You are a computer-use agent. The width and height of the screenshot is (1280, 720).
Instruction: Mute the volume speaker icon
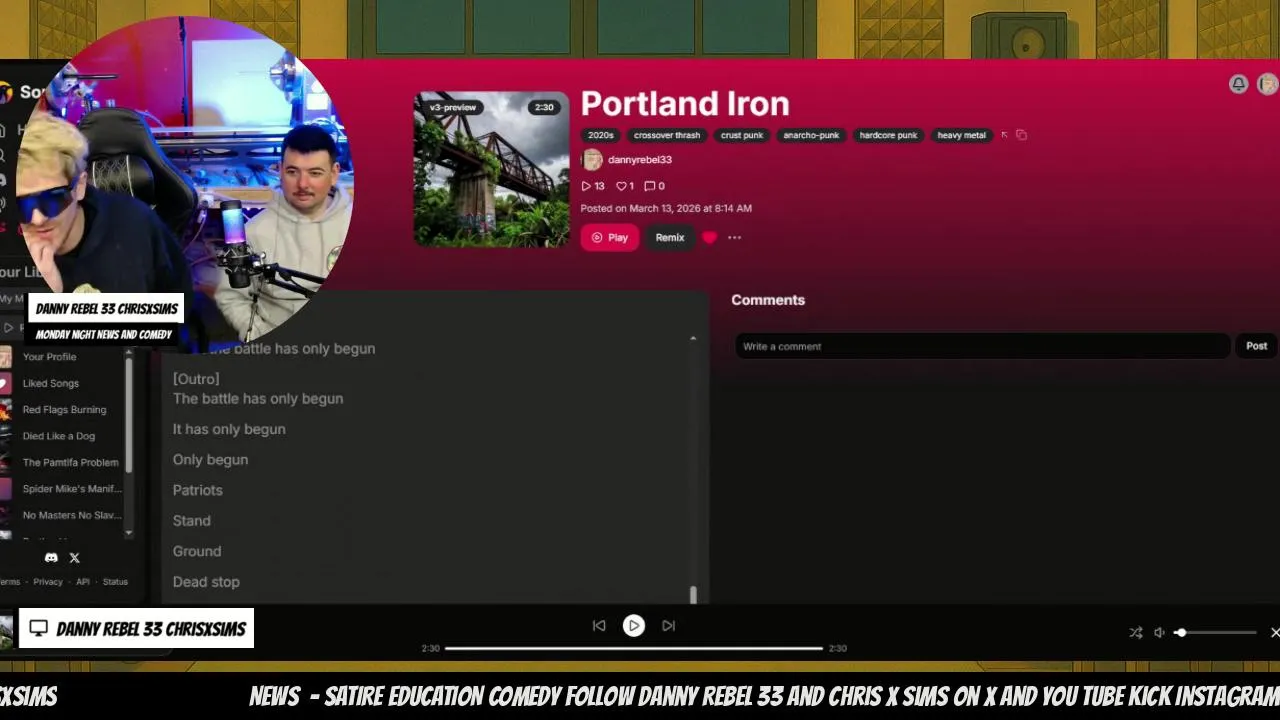click(1159, 633)
